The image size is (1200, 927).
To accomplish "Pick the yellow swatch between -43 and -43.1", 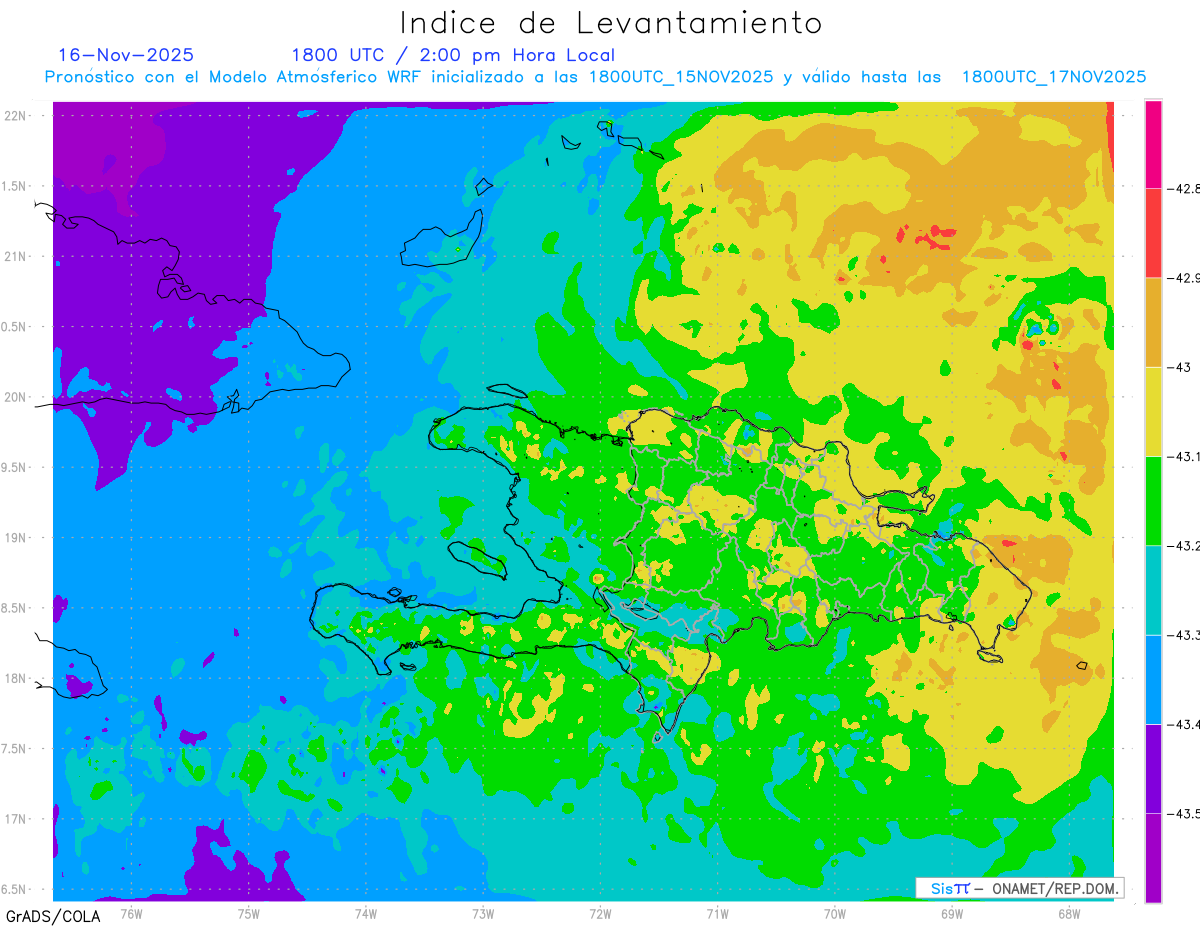I will click(x=1153, y=411).
